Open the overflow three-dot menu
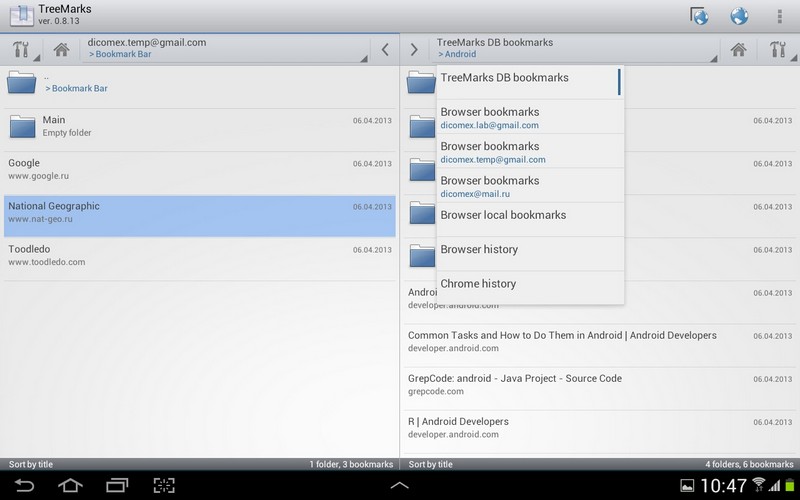The height and width of the screenshot is (500, 800). point(780,16)
